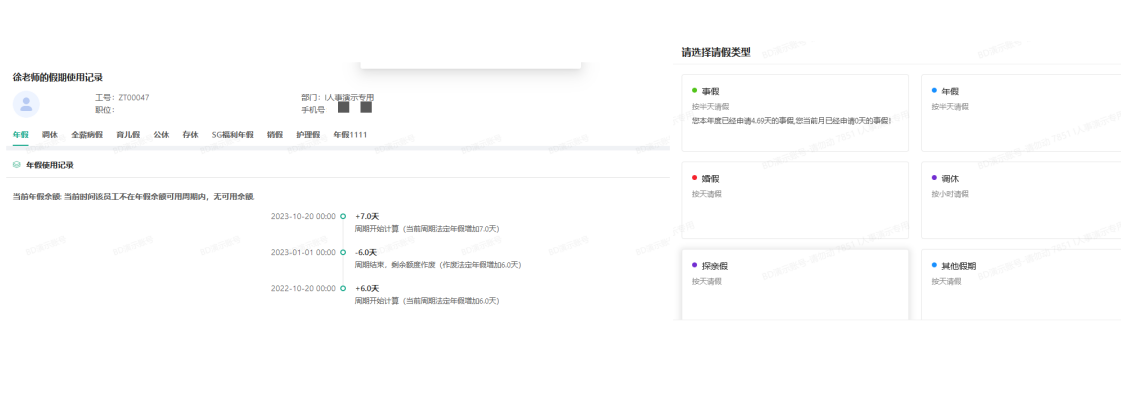1121x403 pixels.
Task: Pick the 调休 leave type card
Action: pyautogui.click(x=1020, y=199)
